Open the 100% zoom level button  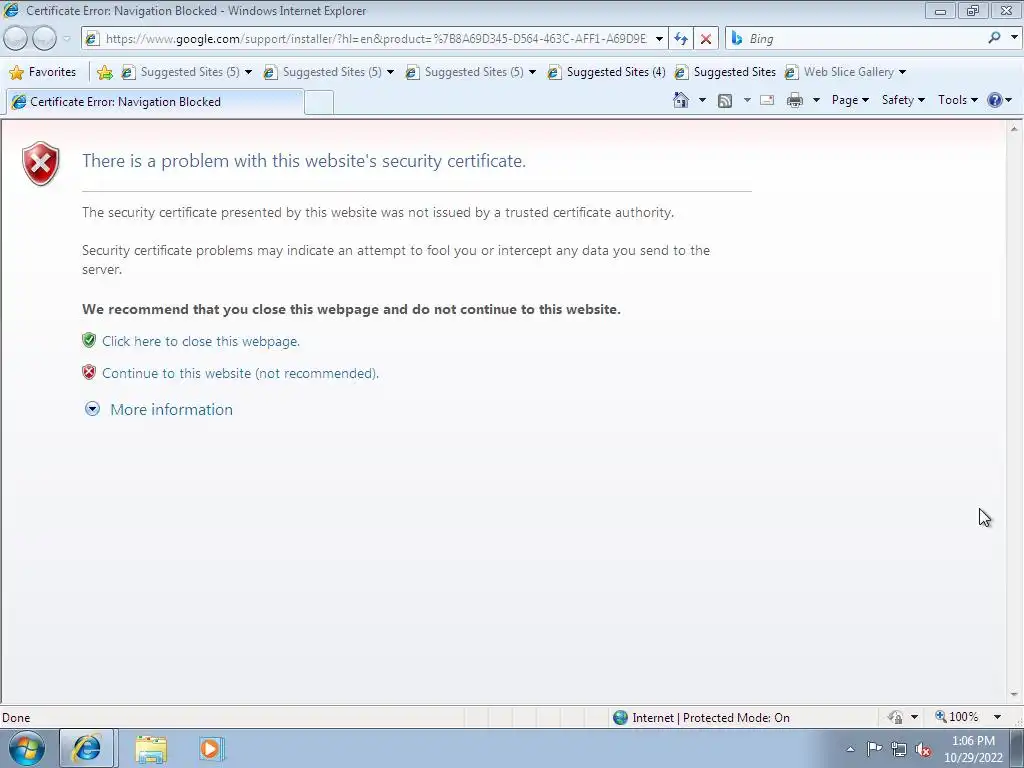coord(957,717)
